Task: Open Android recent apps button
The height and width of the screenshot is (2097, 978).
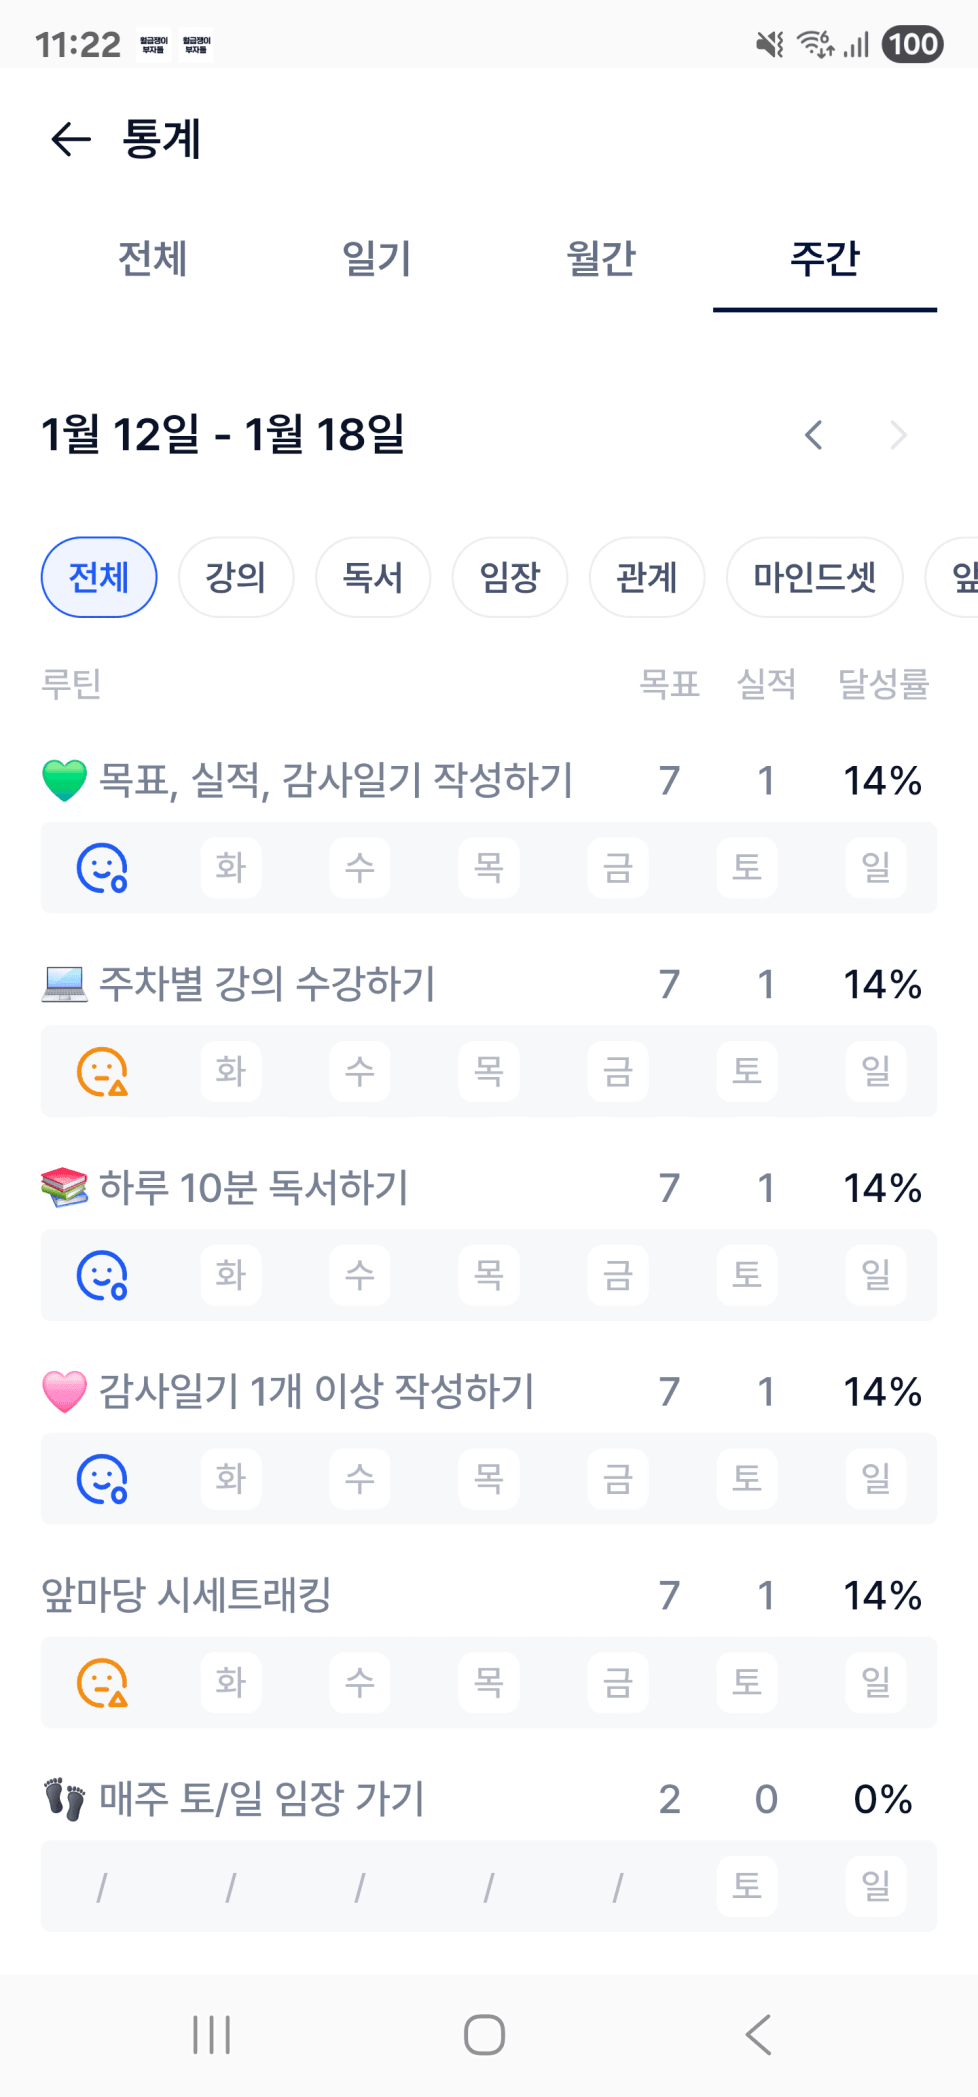Action: click(x=211, y=2034)
